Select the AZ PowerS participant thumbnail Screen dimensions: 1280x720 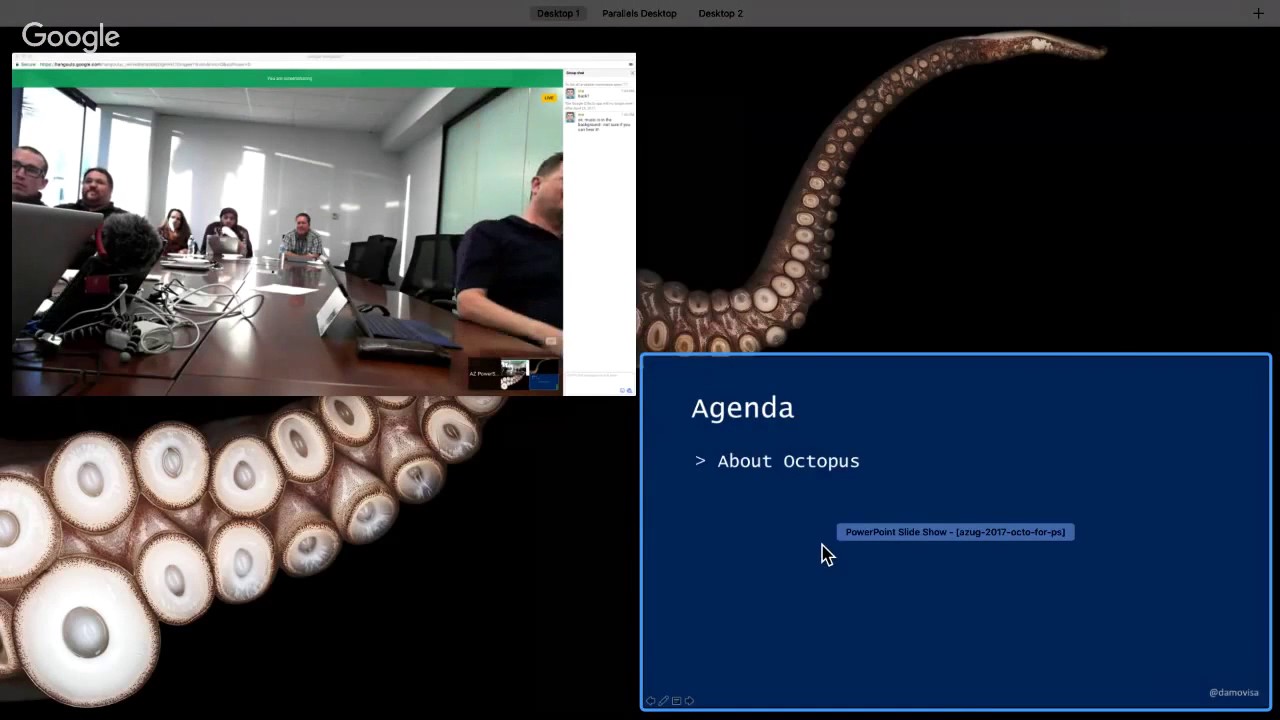tap(484, 374)
